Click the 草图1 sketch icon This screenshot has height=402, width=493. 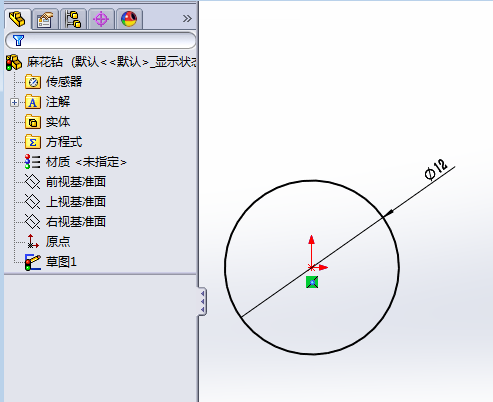(x=33, y=262)
